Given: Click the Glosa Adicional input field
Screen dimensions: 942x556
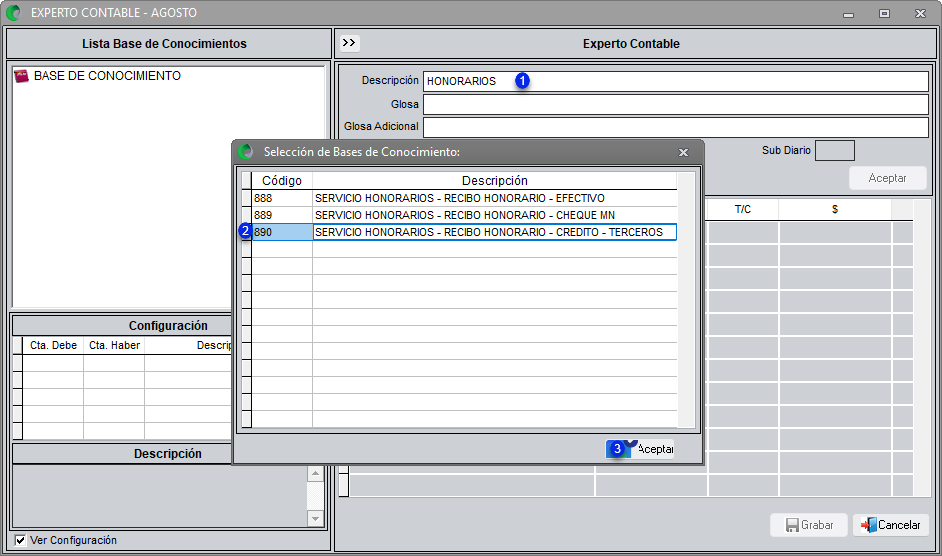Looking at the screenshot, I should pos(676,127).
